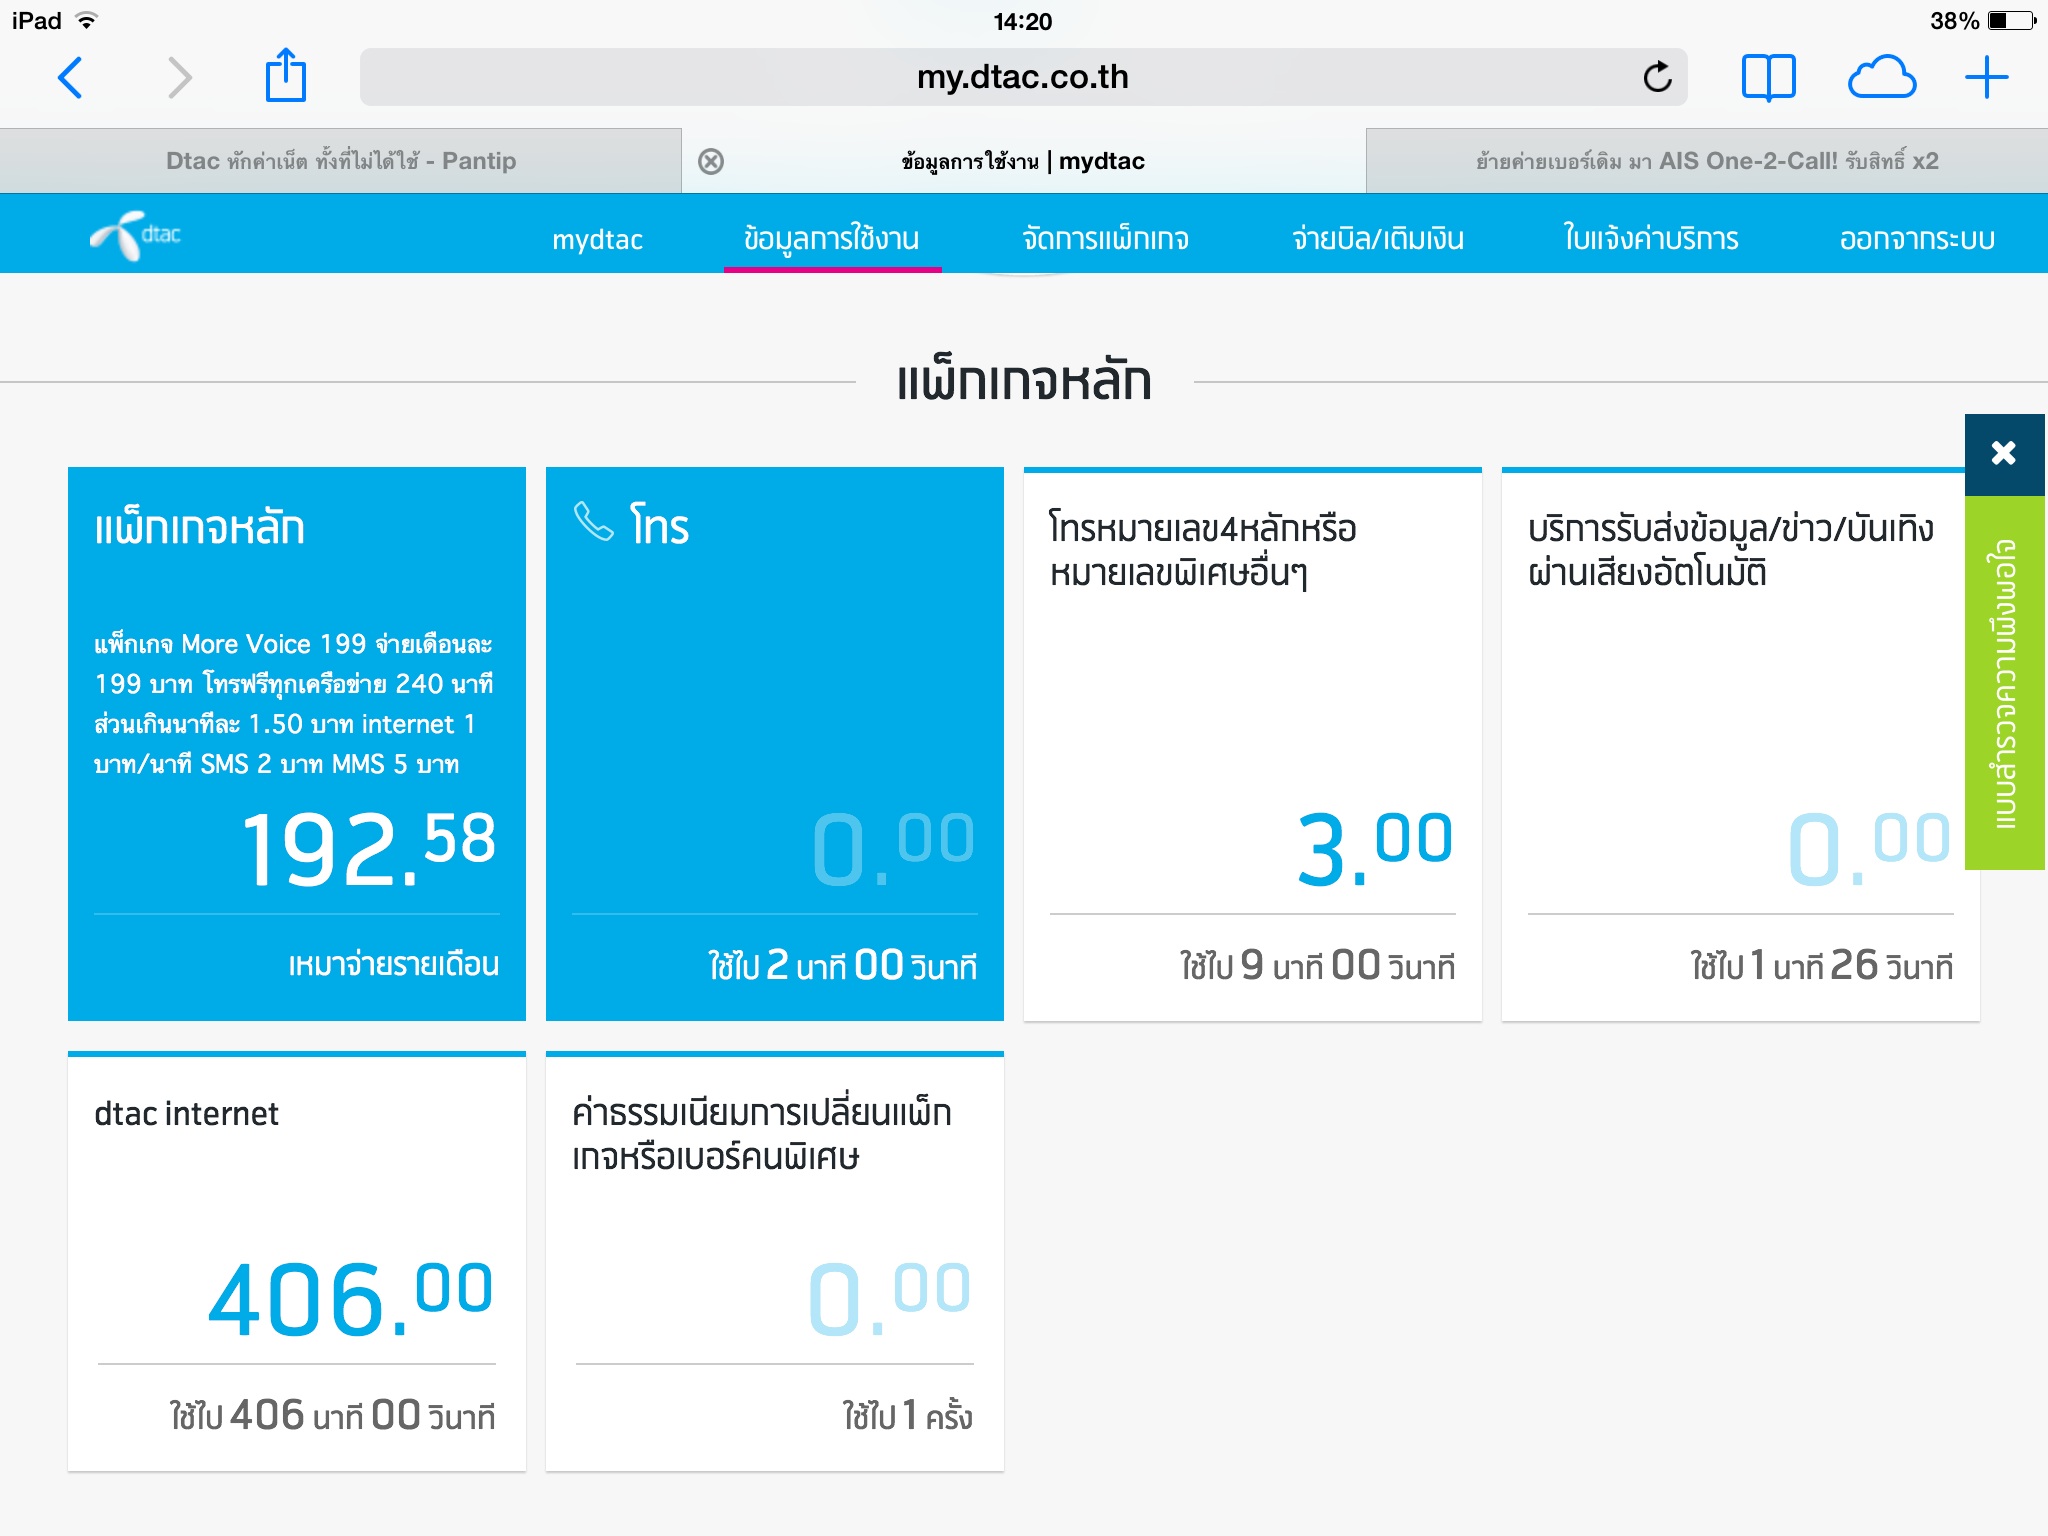Tap the Safari forward arrow
Image resolution: width=2048 pixels, height=1536 pixels.
[x=179, y=77]
